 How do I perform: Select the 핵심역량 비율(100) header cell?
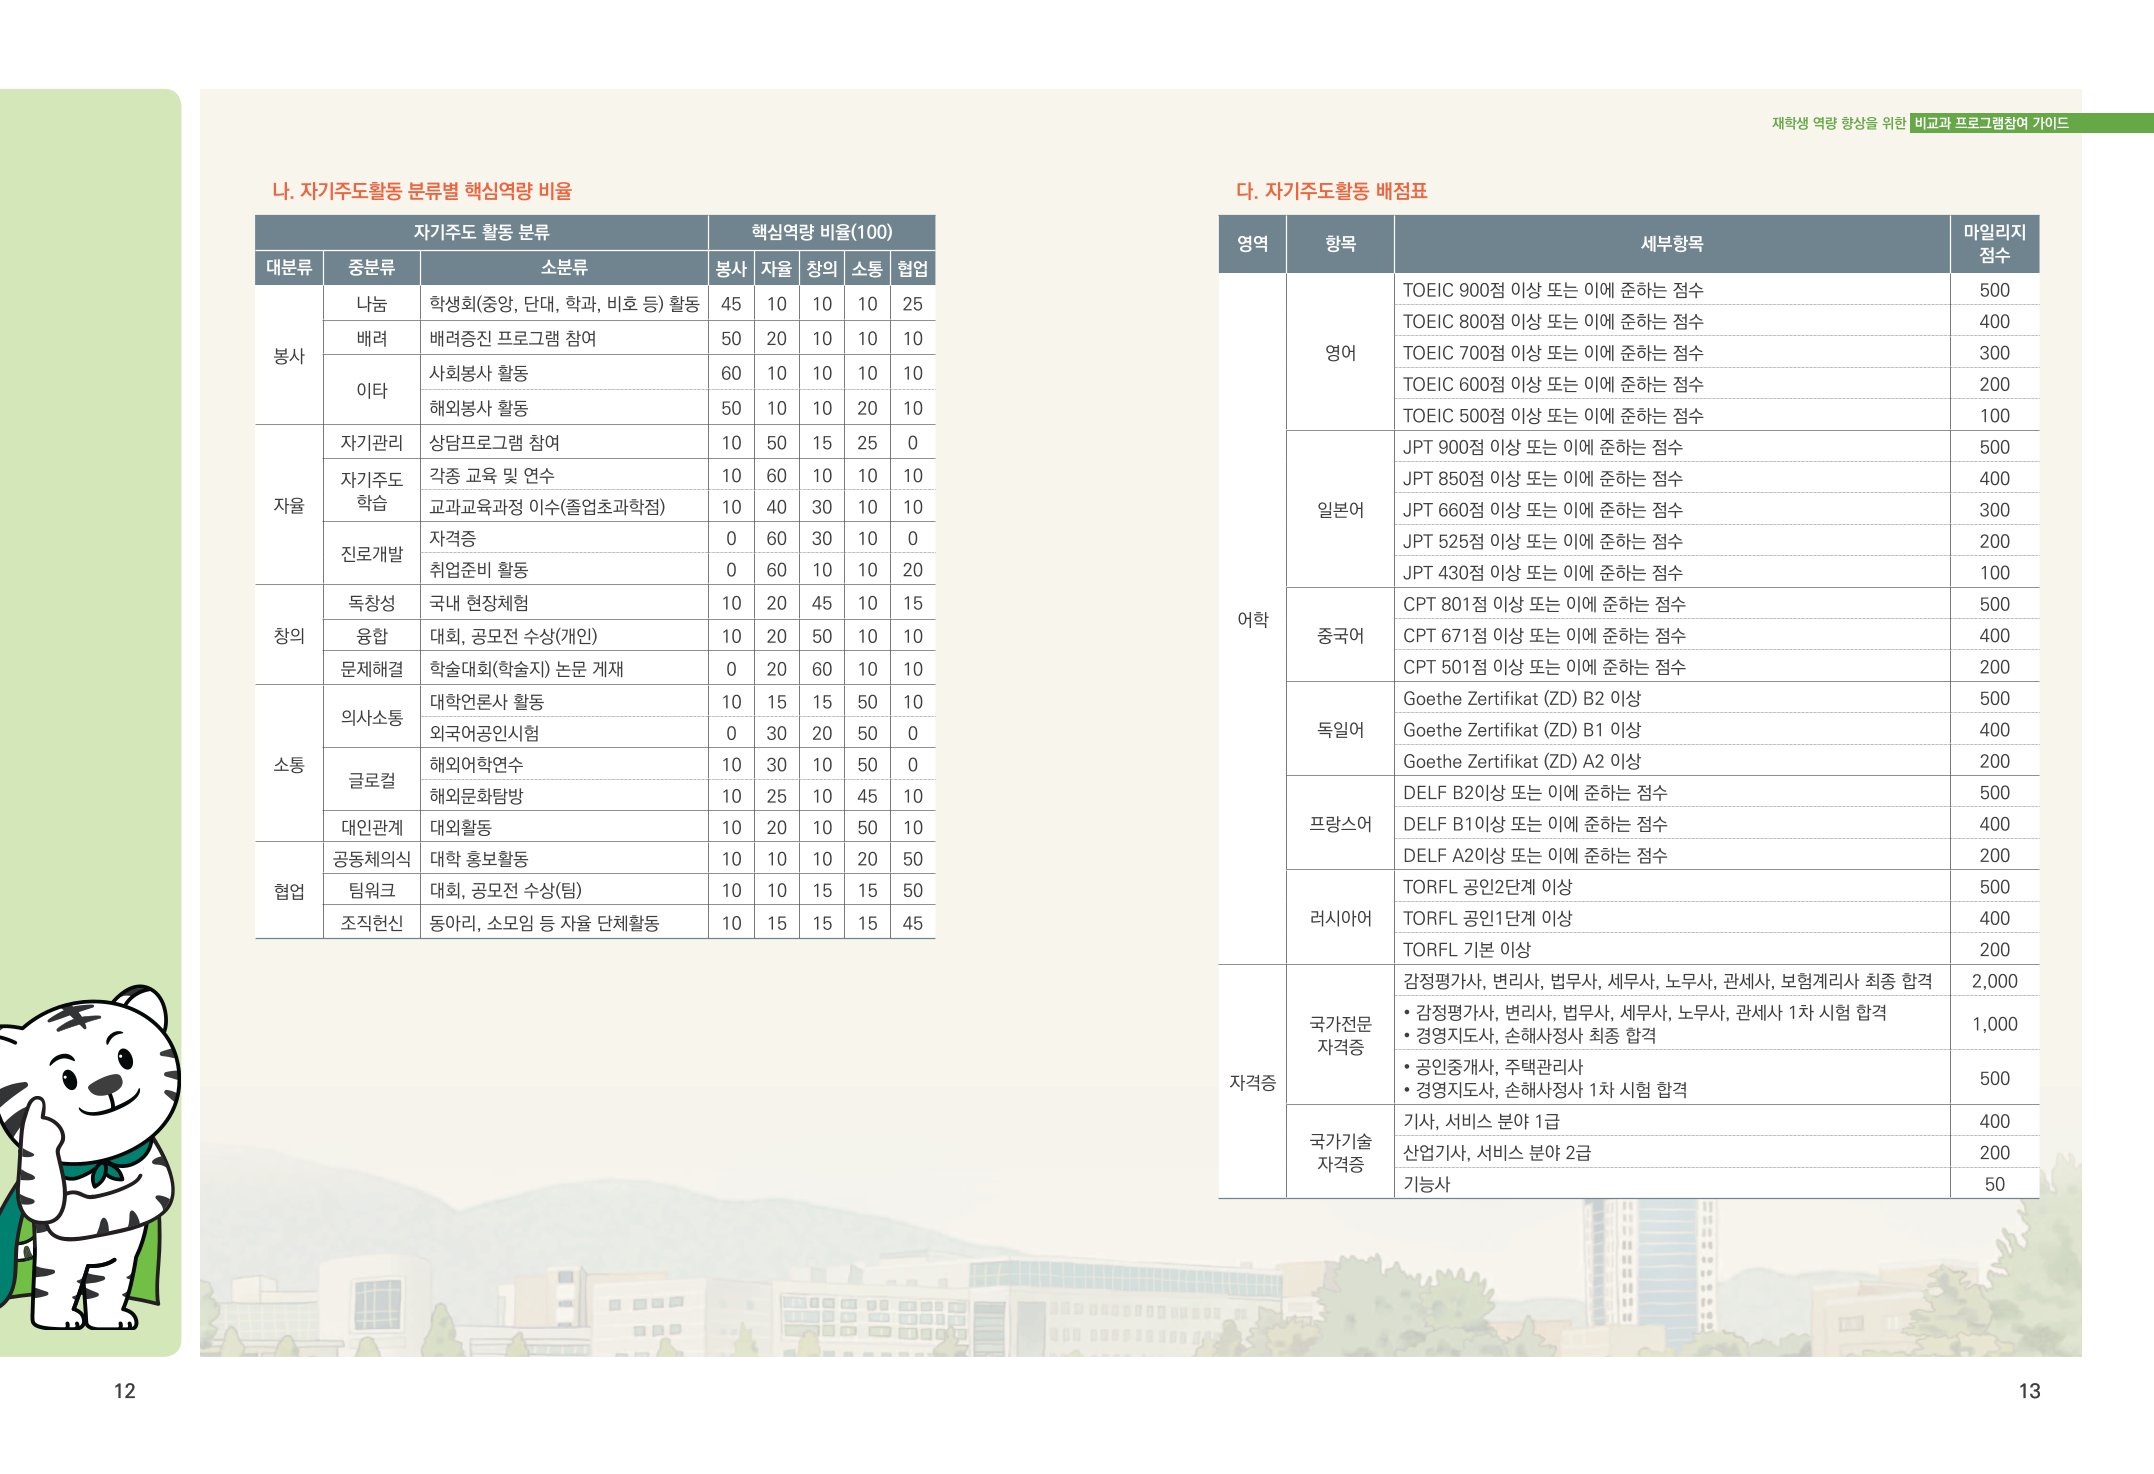821,232
